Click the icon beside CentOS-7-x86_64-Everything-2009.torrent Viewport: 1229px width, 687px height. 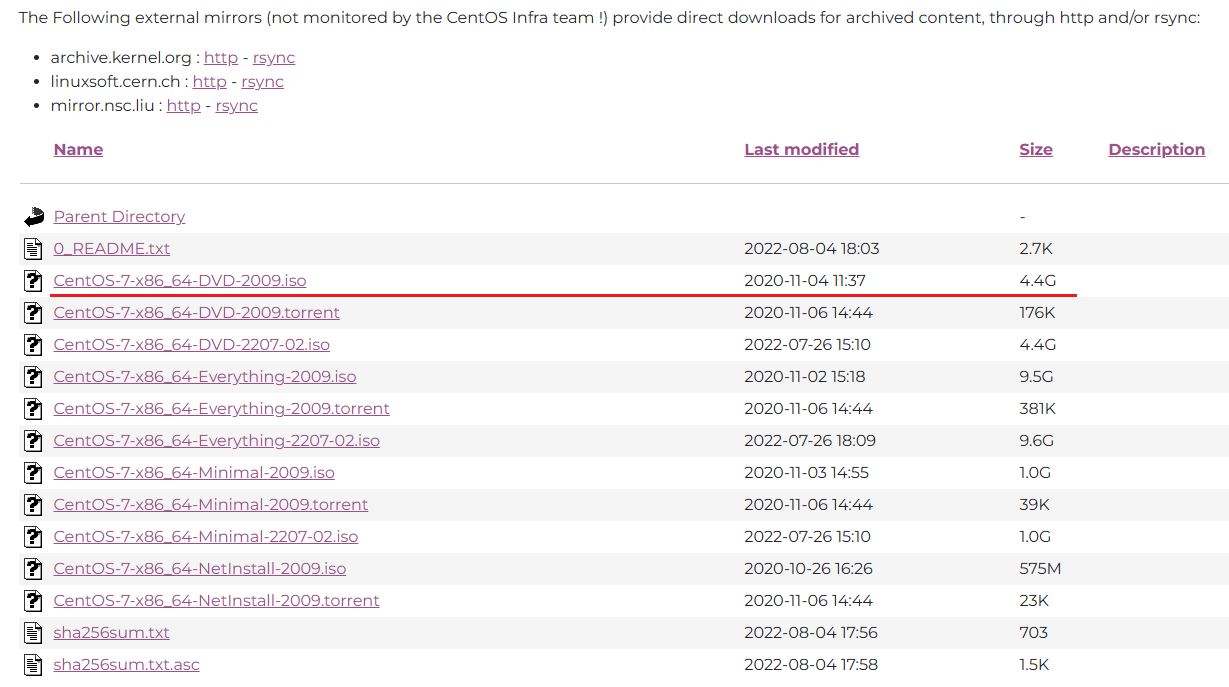click(34, 408)
